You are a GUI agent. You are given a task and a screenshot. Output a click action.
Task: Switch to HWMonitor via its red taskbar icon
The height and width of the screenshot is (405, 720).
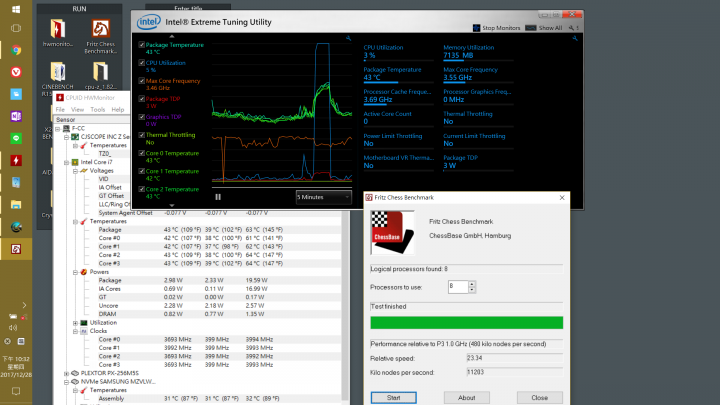(x=16, y=160)
